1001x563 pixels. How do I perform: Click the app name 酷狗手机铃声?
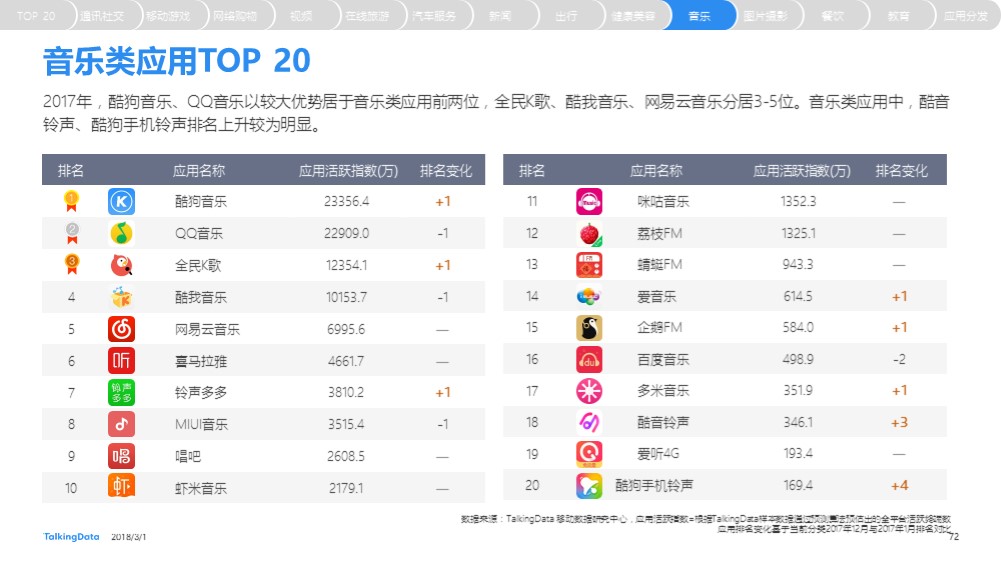click(654, 486)
